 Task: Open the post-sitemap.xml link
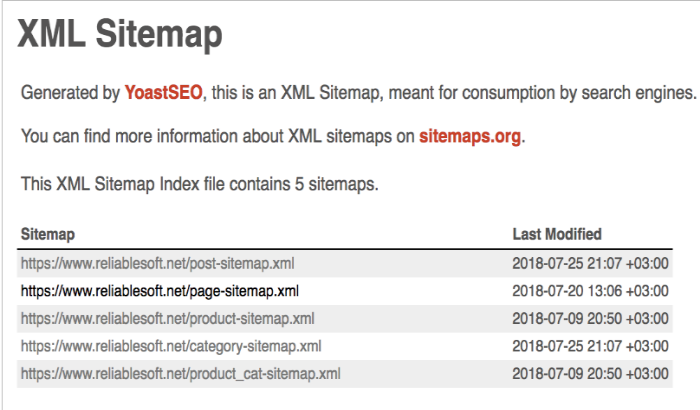click(157, 264)
